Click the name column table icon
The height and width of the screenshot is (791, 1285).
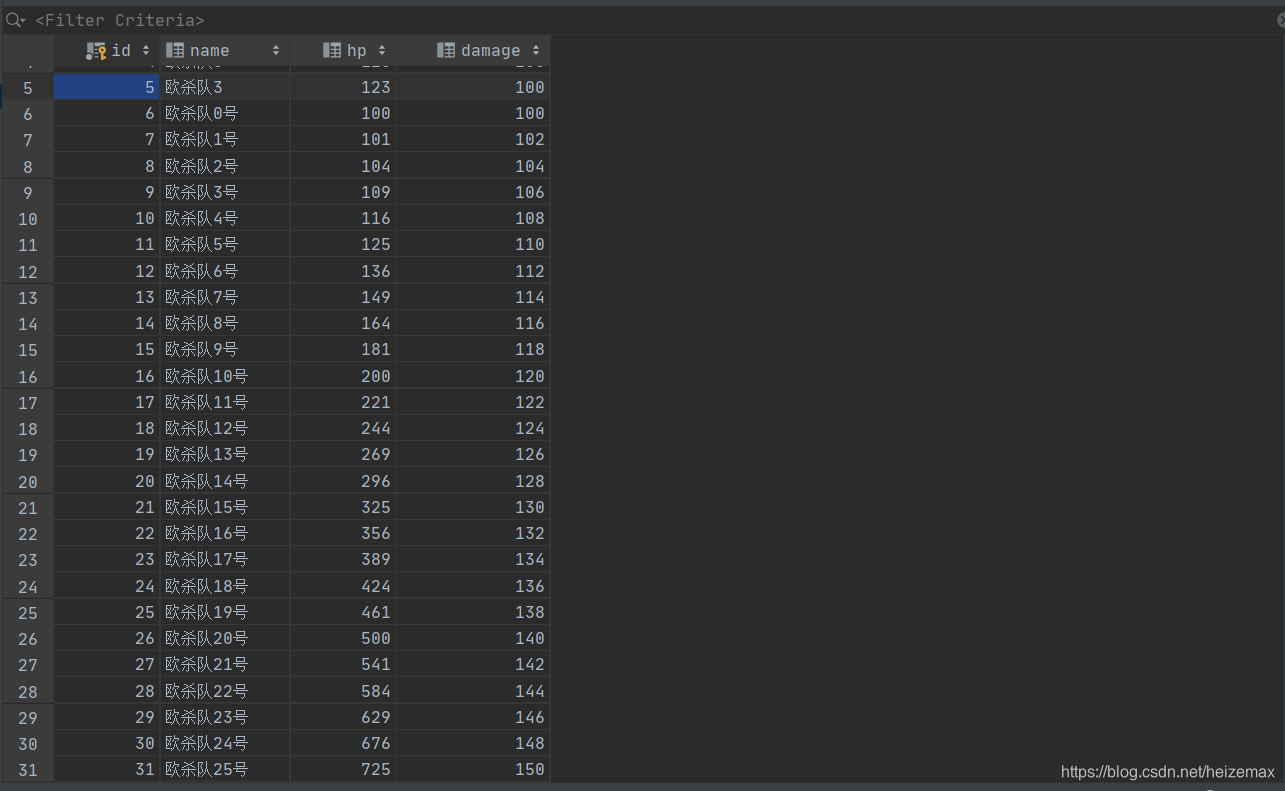[x=175, y=50]
